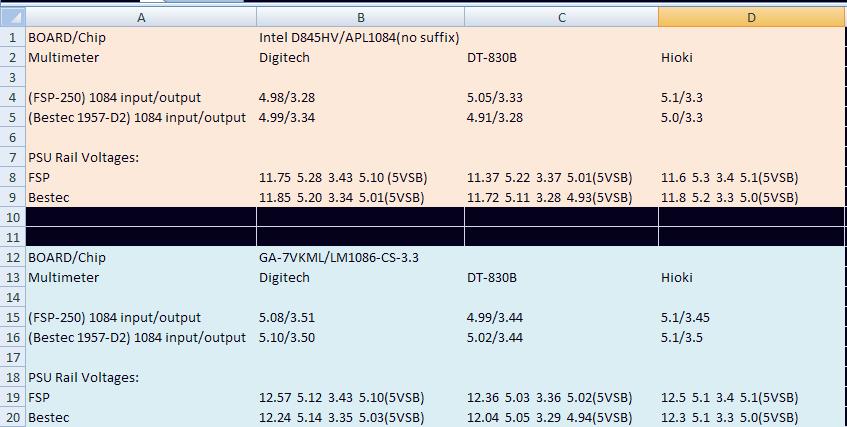This screenshot has height=427, width=847.
Task: Select row 11 header
Action: tap(12, 237)
